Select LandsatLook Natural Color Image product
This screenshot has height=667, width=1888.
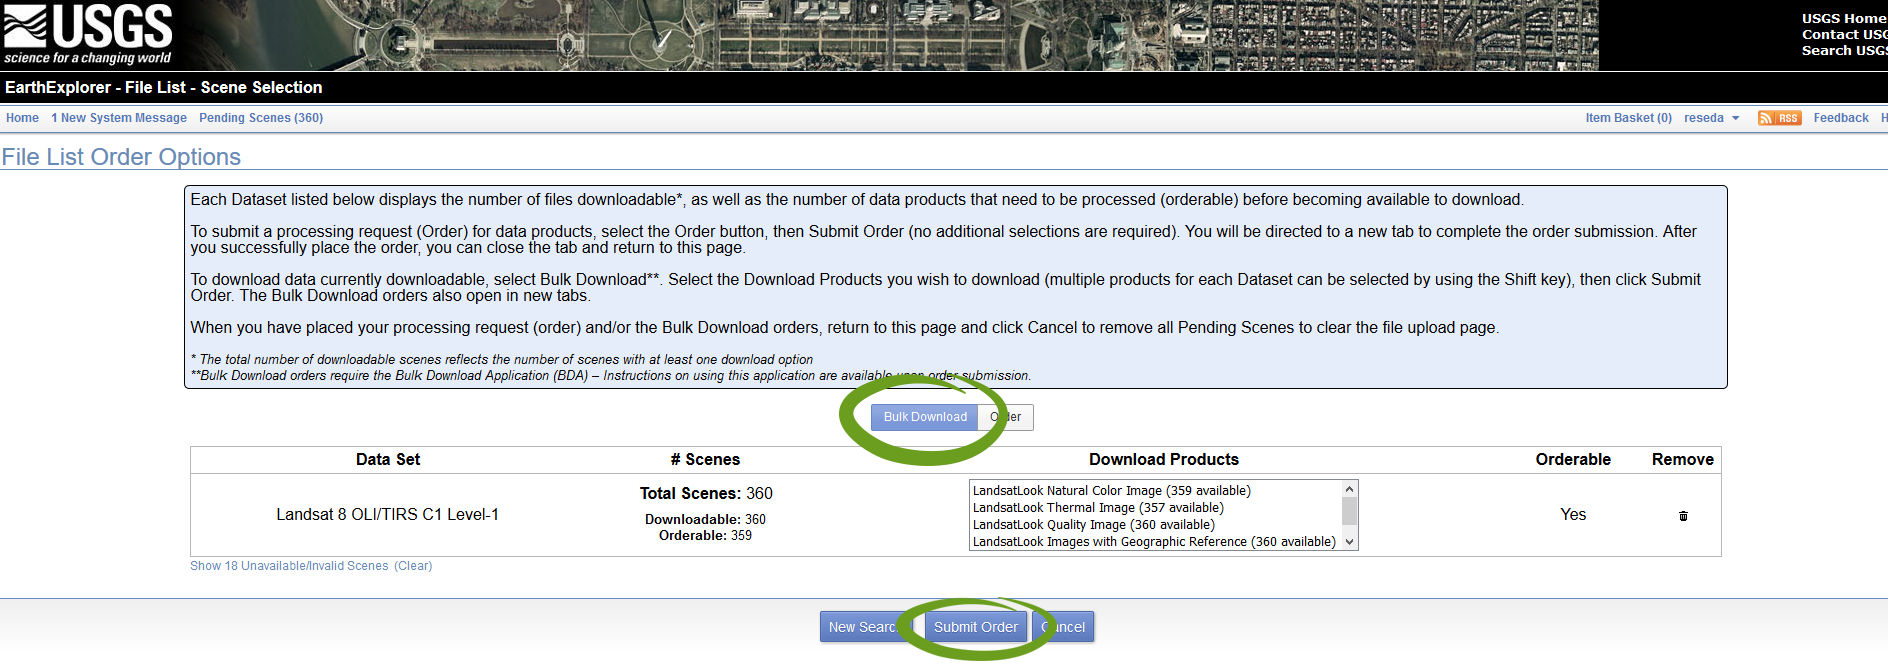(x=1111, y=491)
